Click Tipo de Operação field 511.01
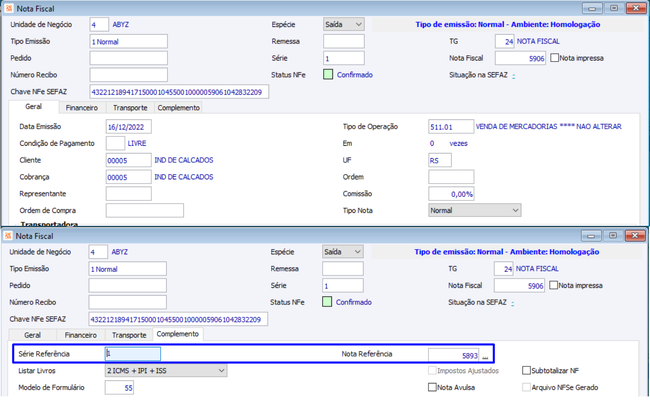This screenshot has width=650, height=400. [451, 126]
